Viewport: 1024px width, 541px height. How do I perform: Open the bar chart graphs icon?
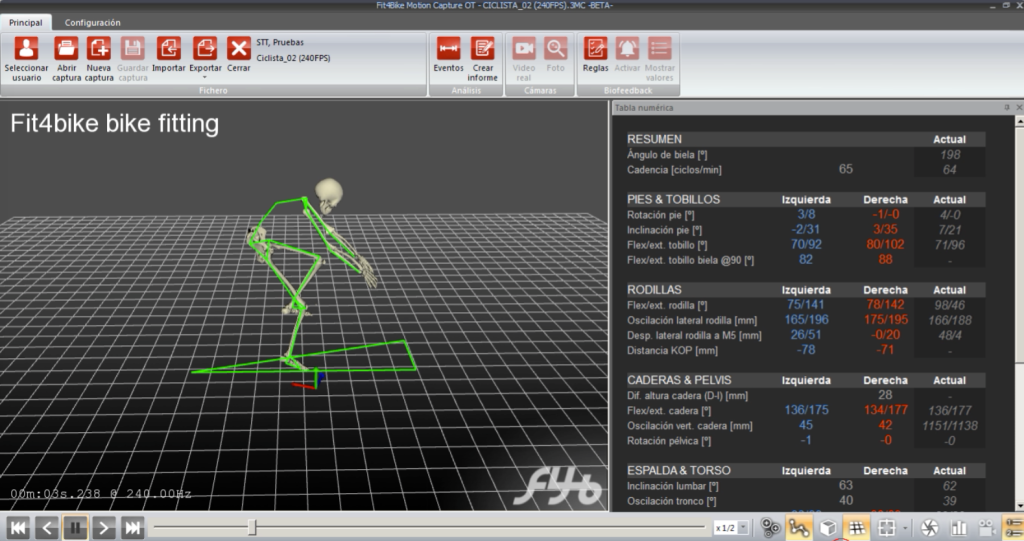[x=959, y=528]
